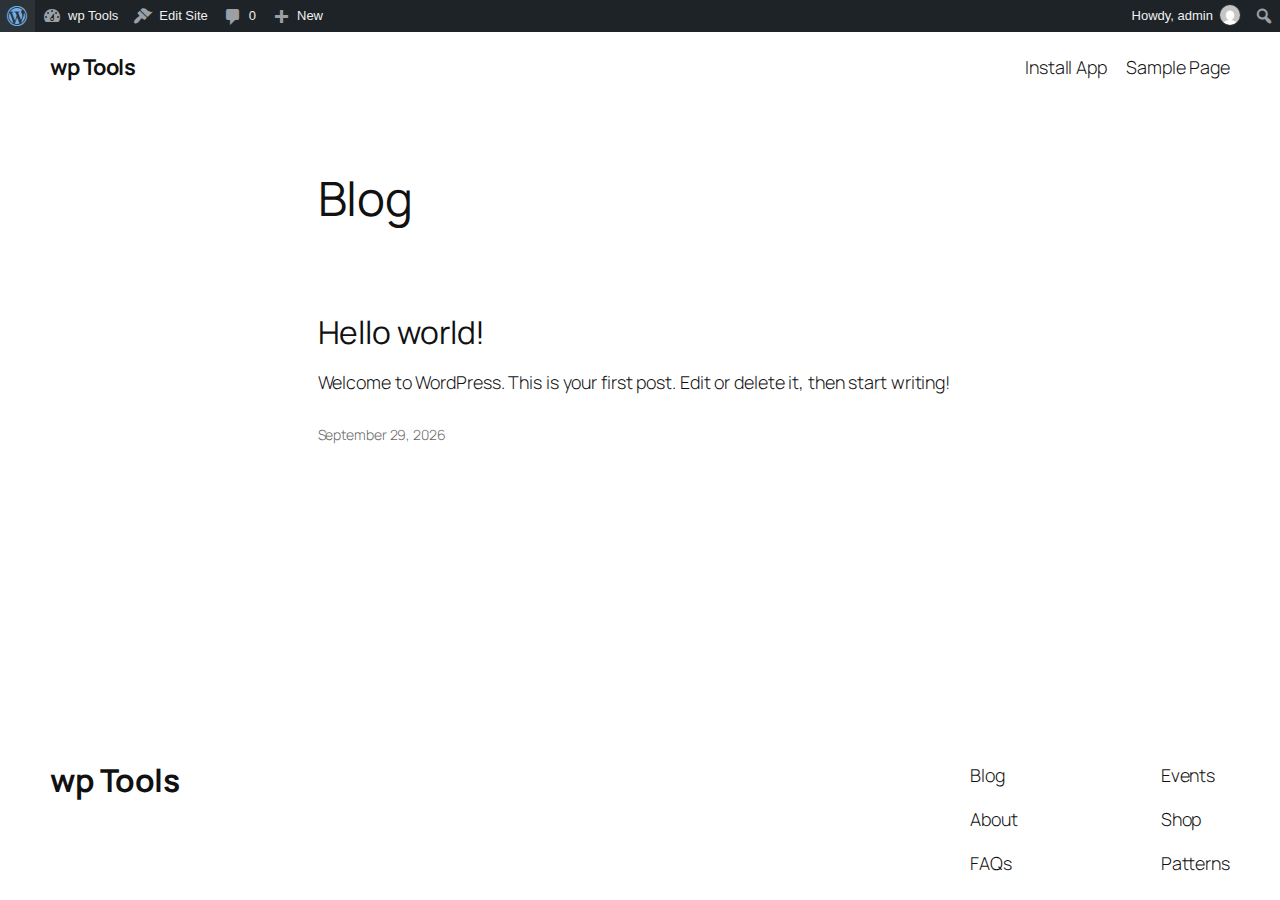This screenshot has height=900, width=1280.
Task: Open the footer About link
Action: pyautogui.click(x=994, y=820)
